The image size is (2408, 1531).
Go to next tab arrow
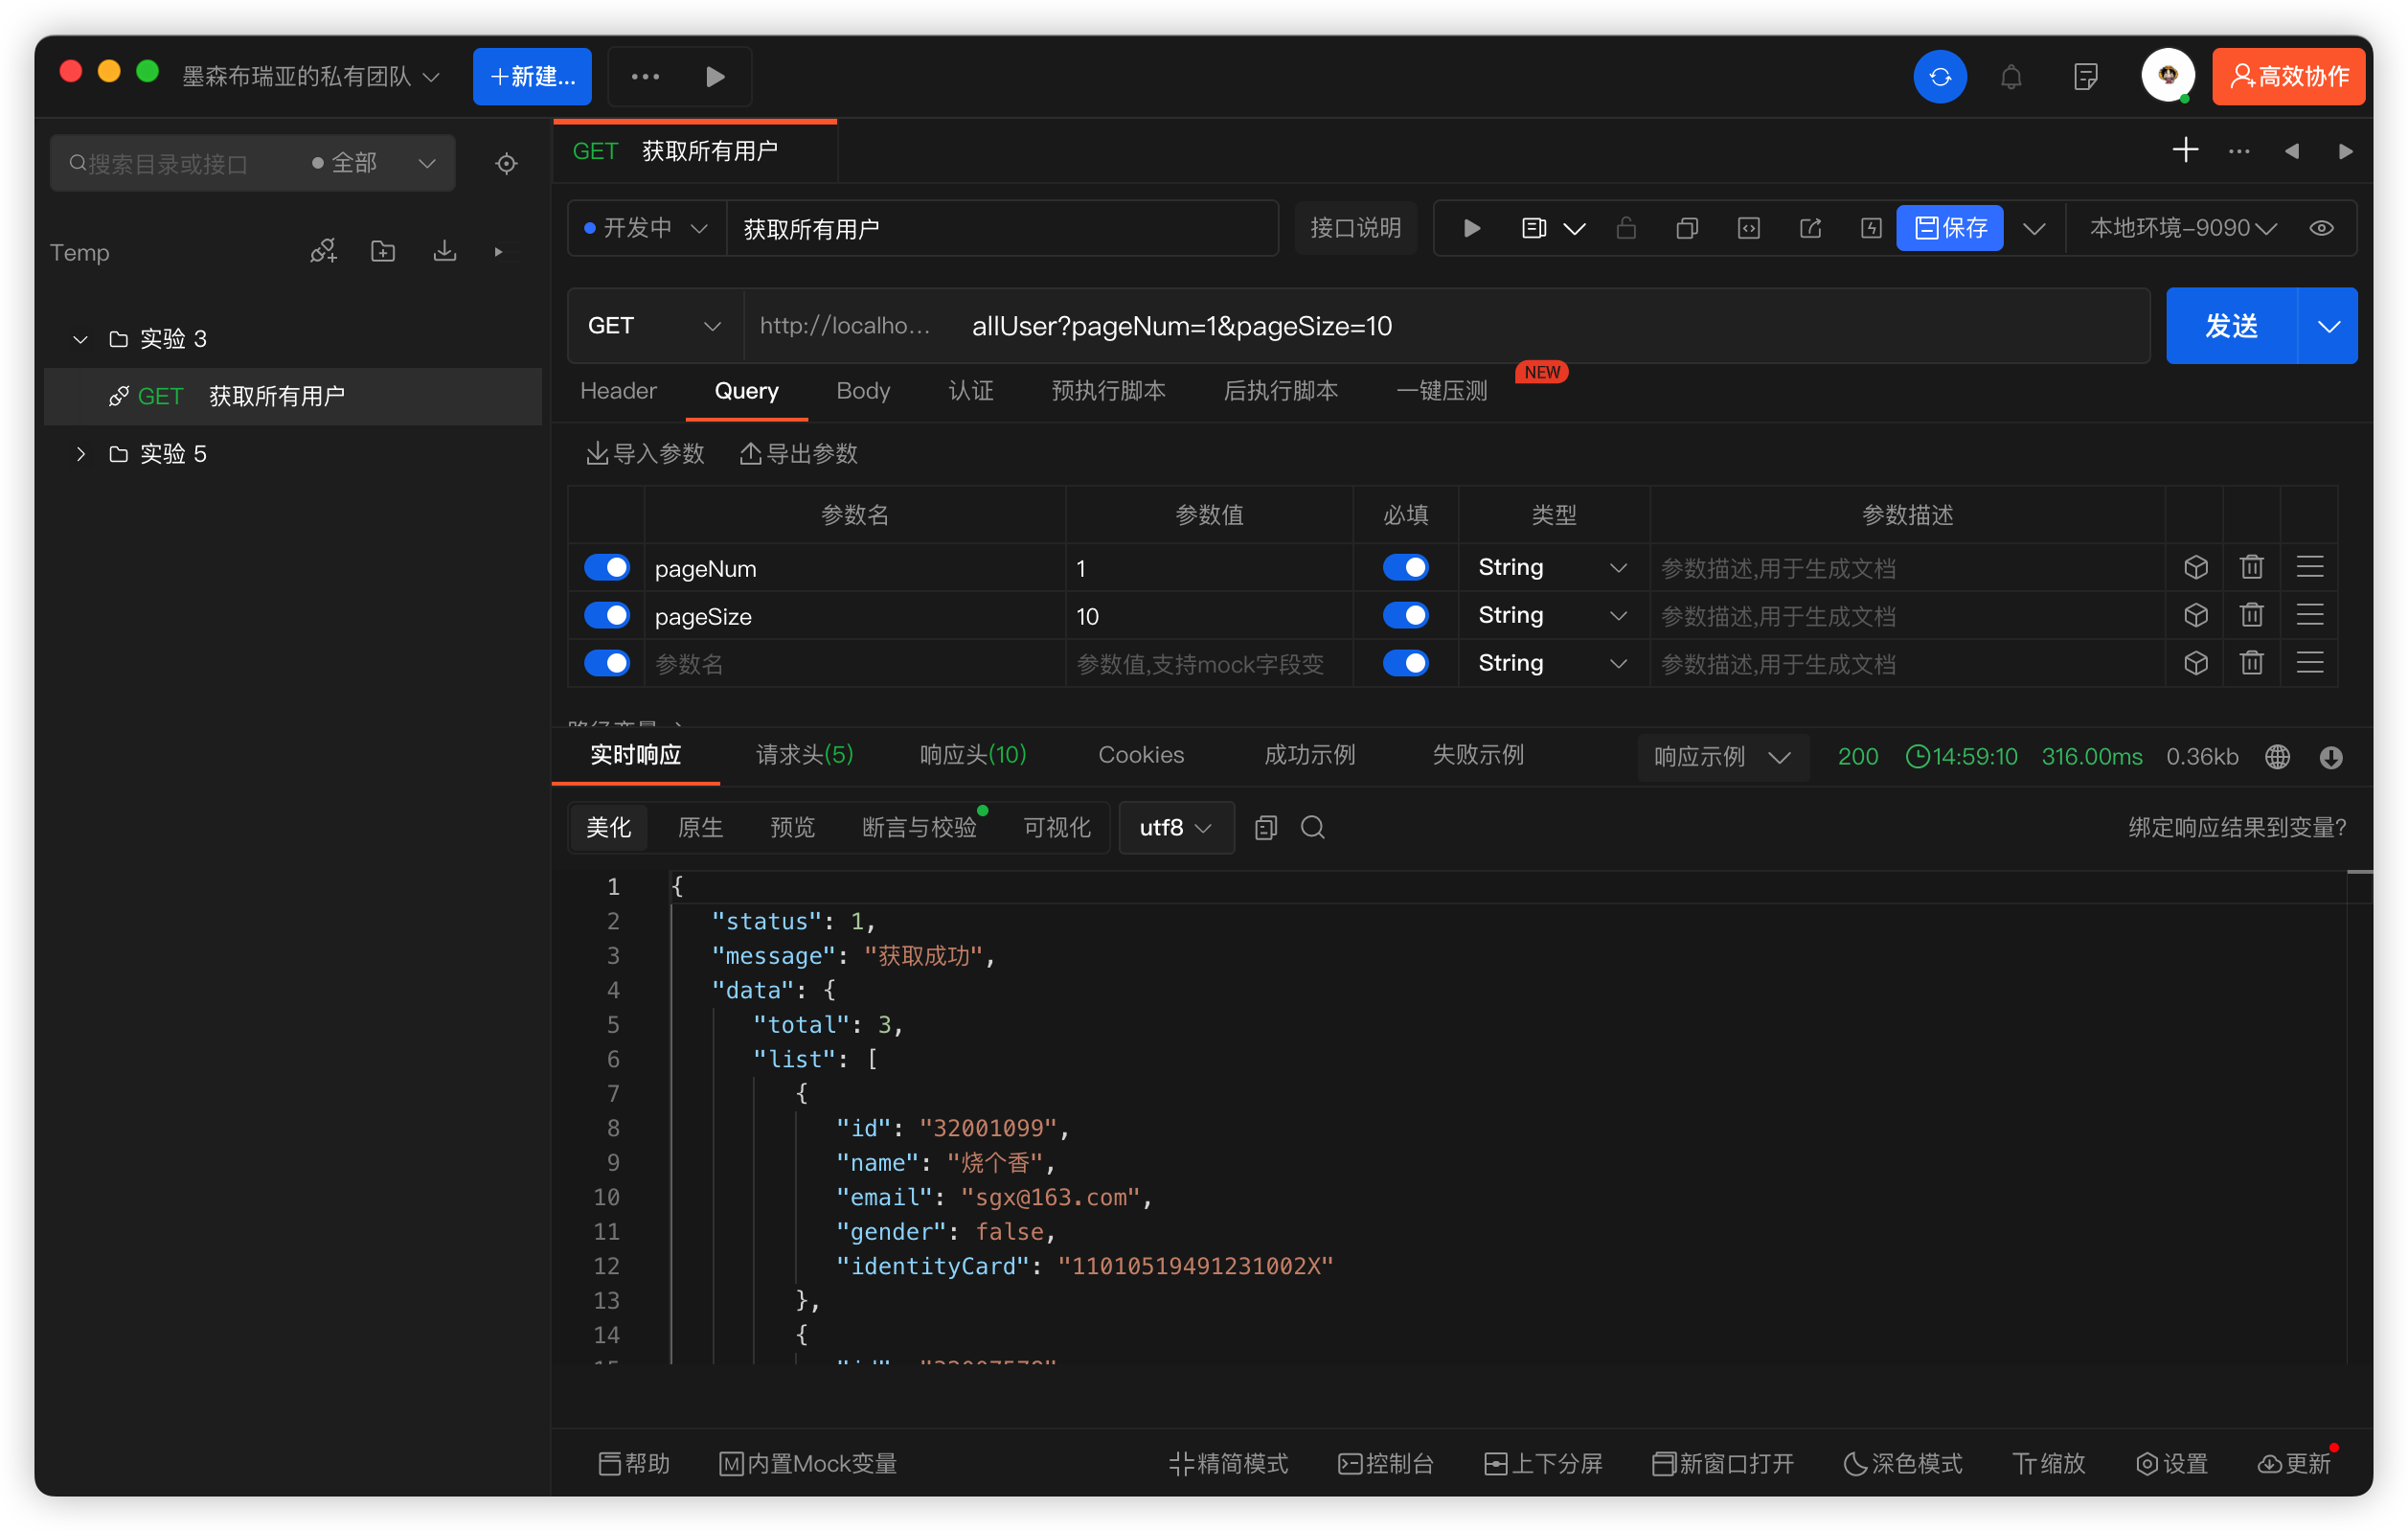[2345, 151]
